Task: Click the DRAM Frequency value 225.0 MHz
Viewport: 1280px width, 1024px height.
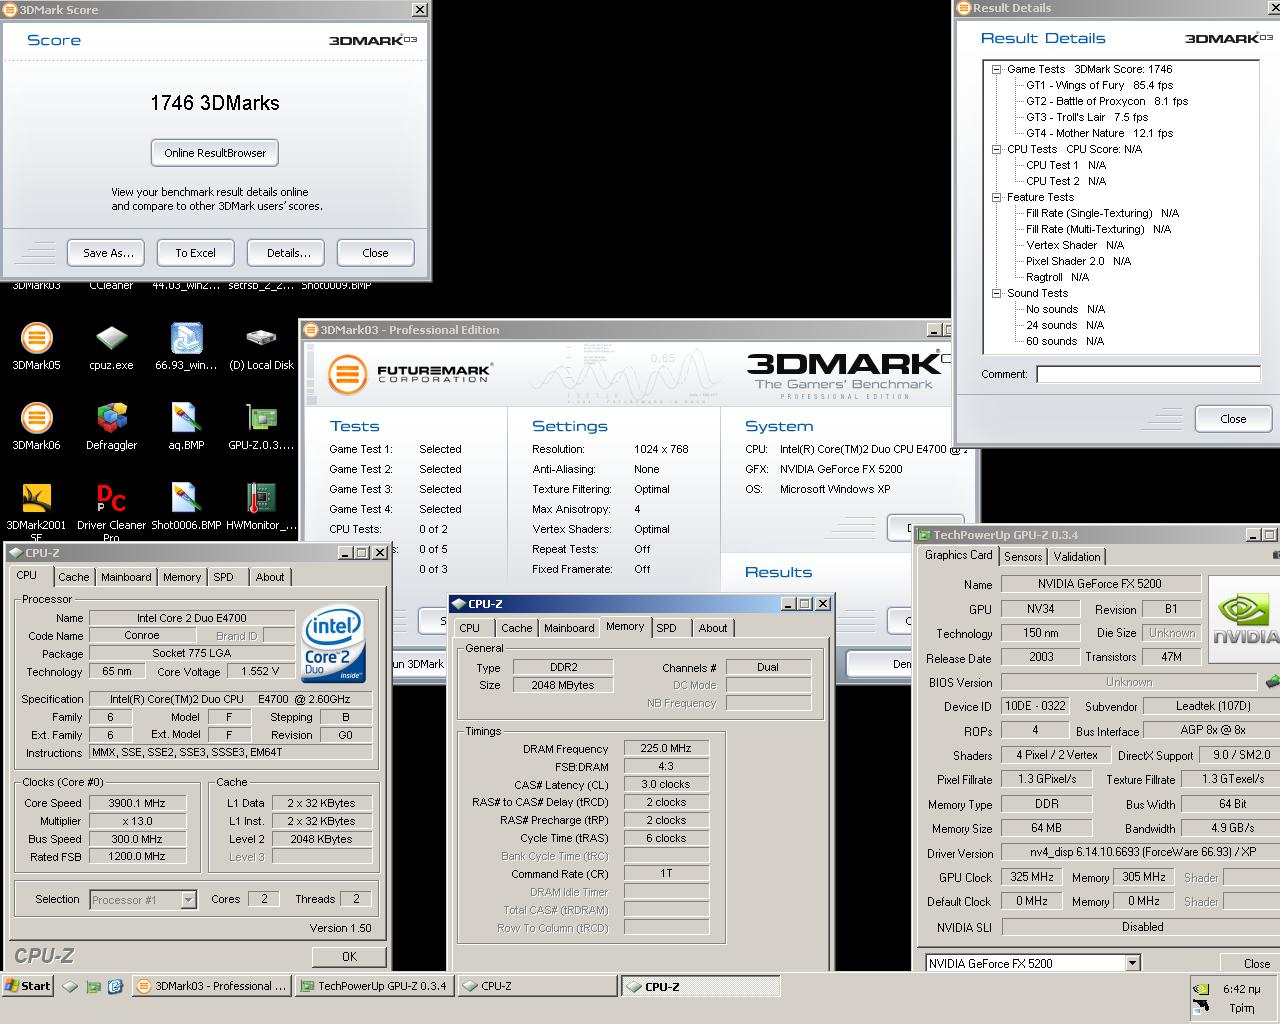Action: [x=666, y=748]
